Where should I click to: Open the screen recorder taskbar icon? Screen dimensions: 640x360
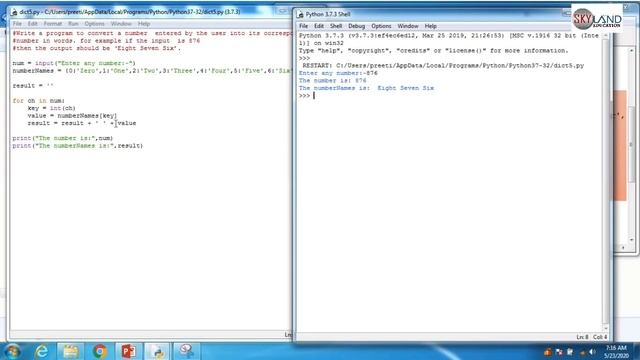point(187,351)
